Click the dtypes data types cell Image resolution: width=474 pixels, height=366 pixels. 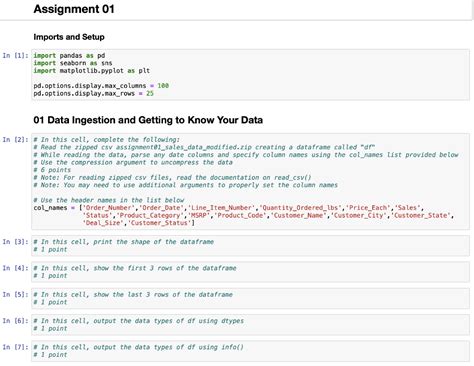[x=250, y=325]
